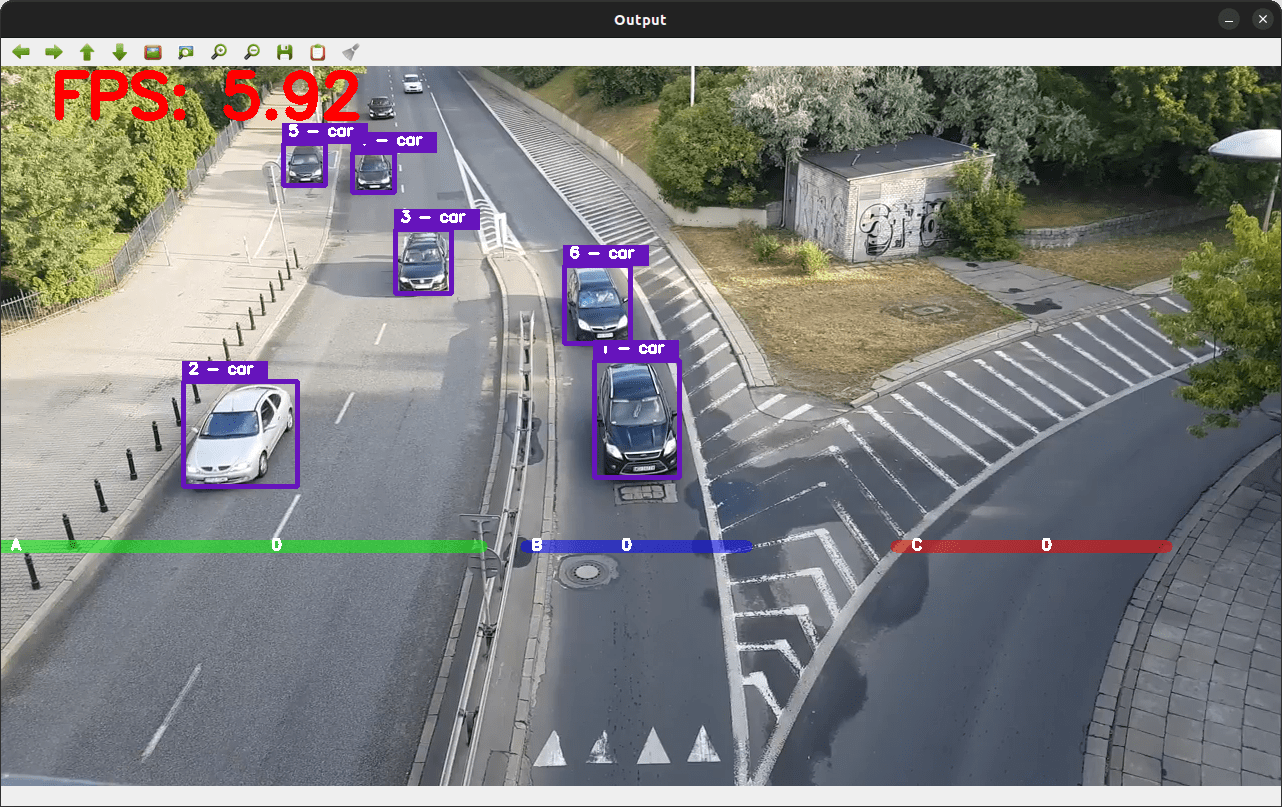Pan the image down with the down arrow
The width and height of the screenshot is (1282, 807).
pos(120,52)
